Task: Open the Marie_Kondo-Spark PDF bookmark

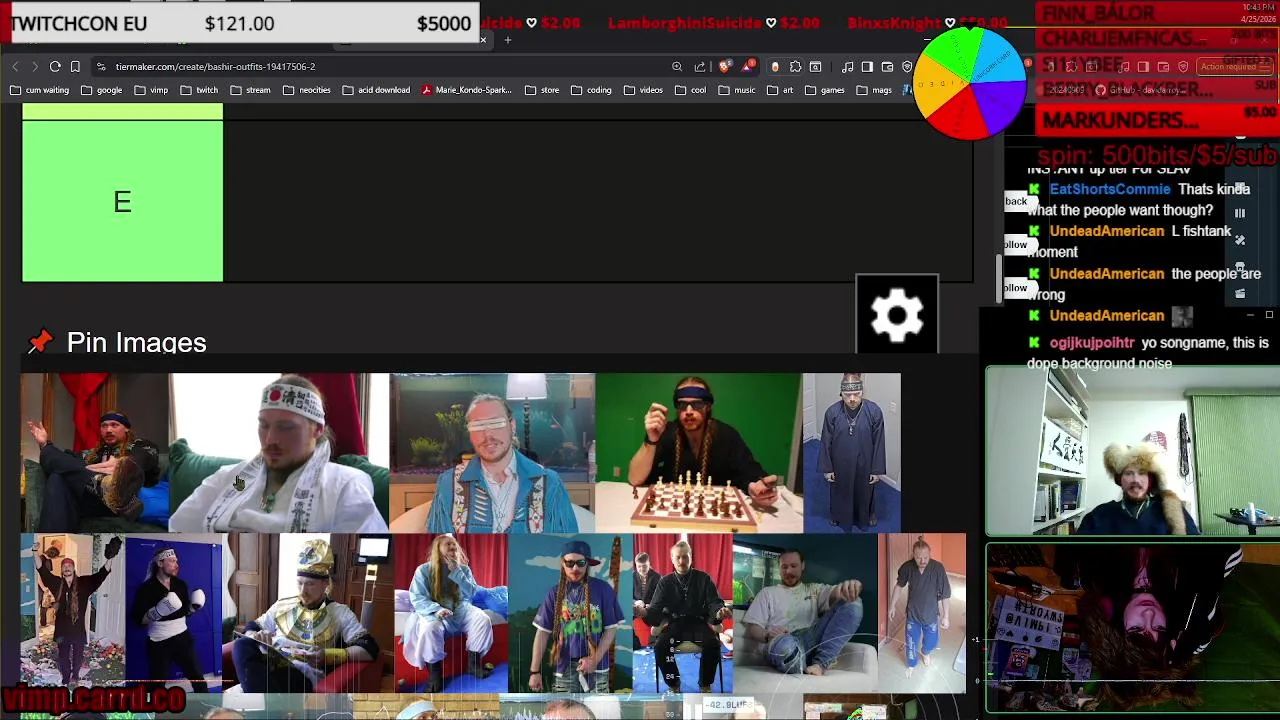Action: [466, 90]
